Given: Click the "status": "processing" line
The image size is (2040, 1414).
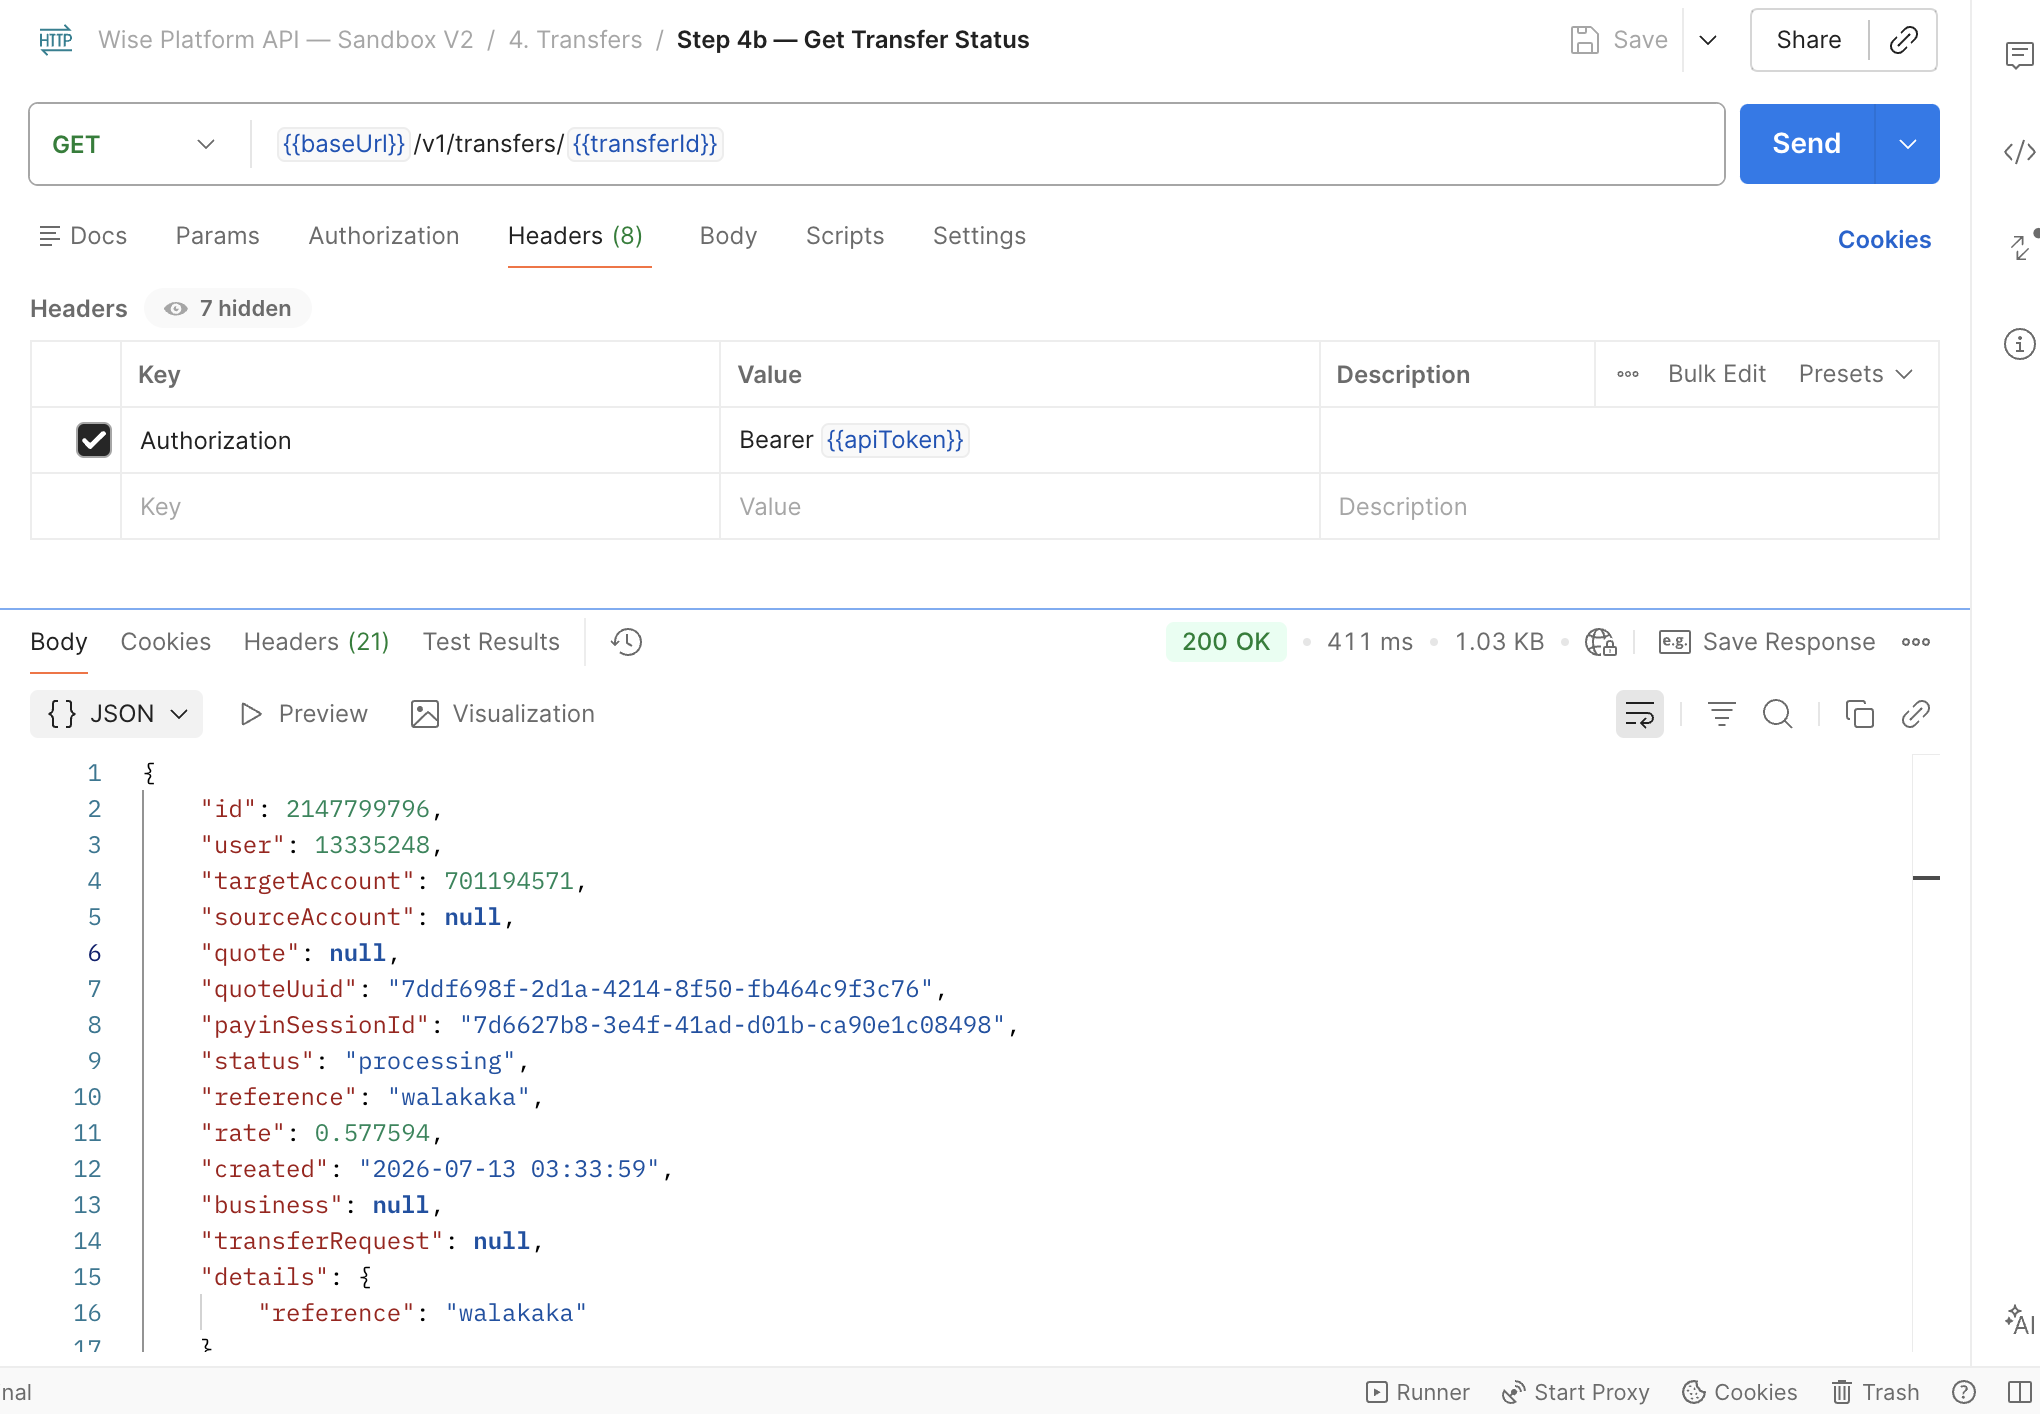Looking at the screenshot, I should [x=365, y=1061].
